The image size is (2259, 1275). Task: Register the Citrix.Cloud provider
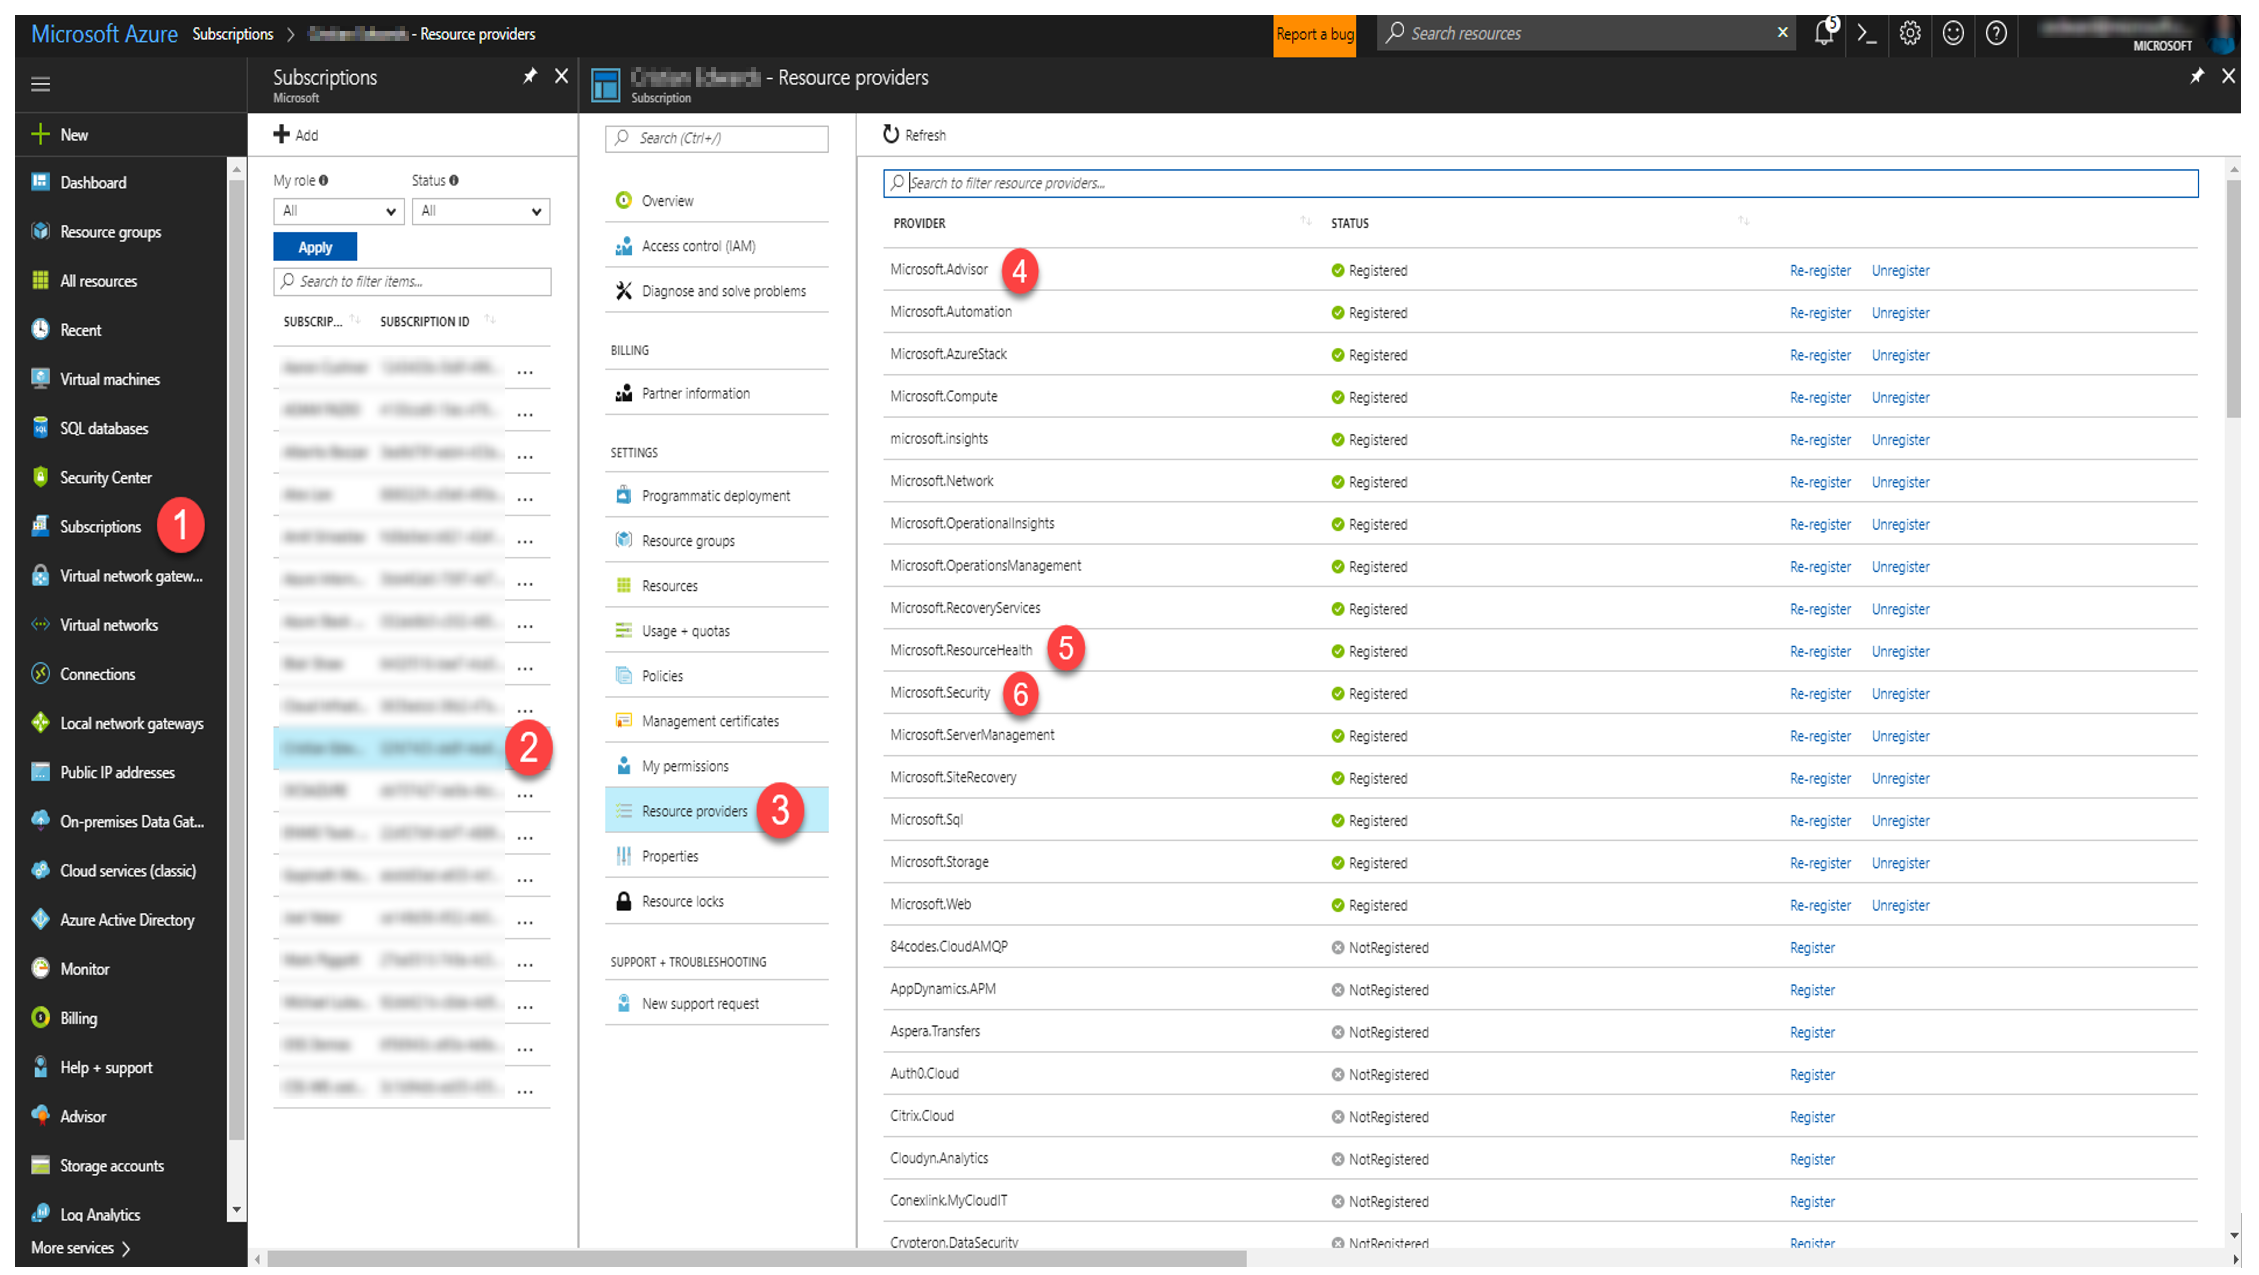(1812, 1117)
